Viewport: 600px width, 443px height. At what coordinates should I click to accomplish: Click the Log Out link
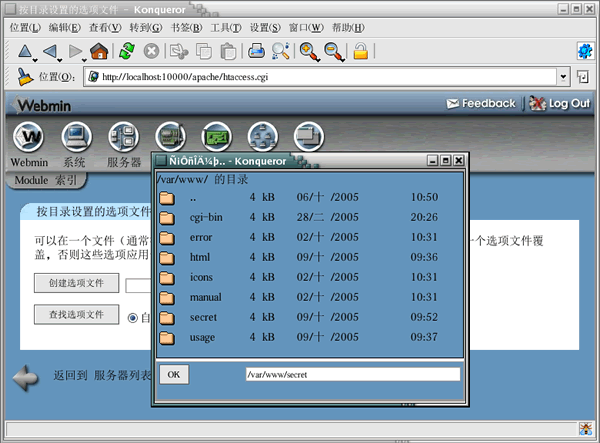tap(559, 103)
